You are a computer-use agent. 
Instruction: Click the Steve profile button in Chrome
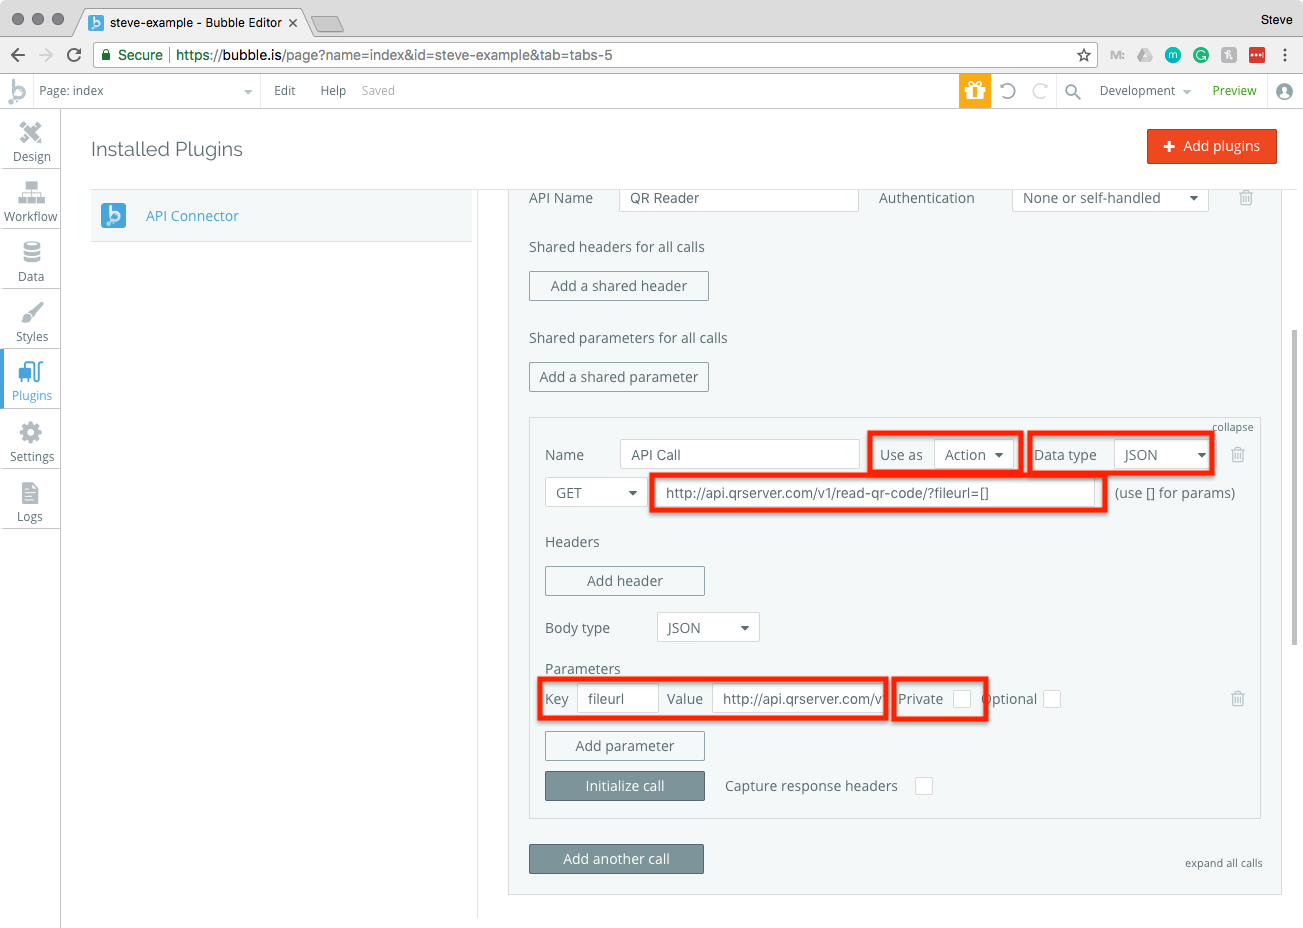1276,19
